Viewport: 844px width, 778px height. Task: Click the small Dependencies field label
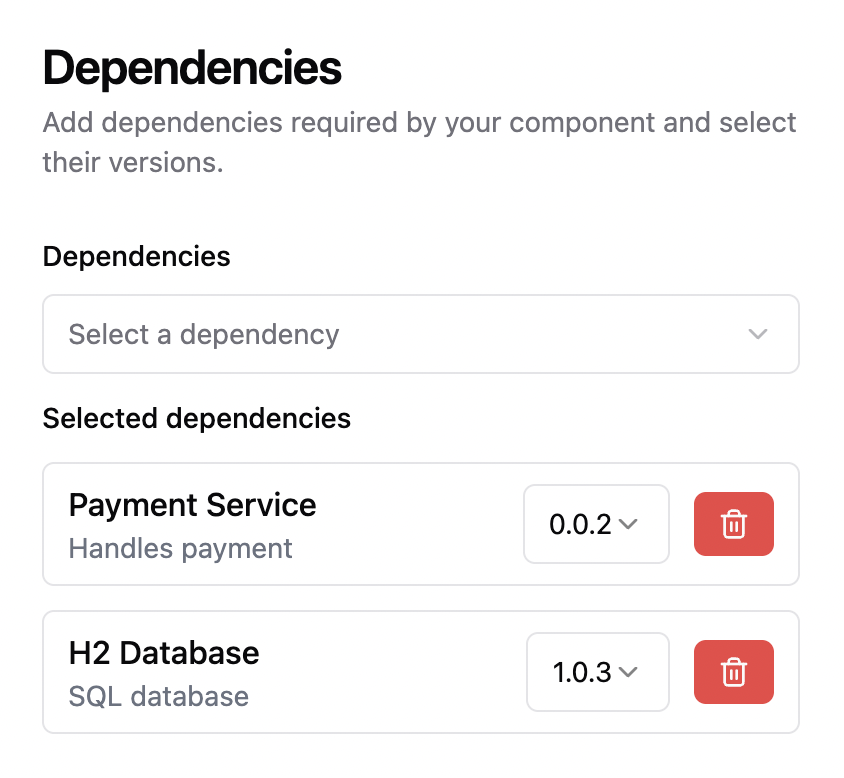tap(137, 256)
